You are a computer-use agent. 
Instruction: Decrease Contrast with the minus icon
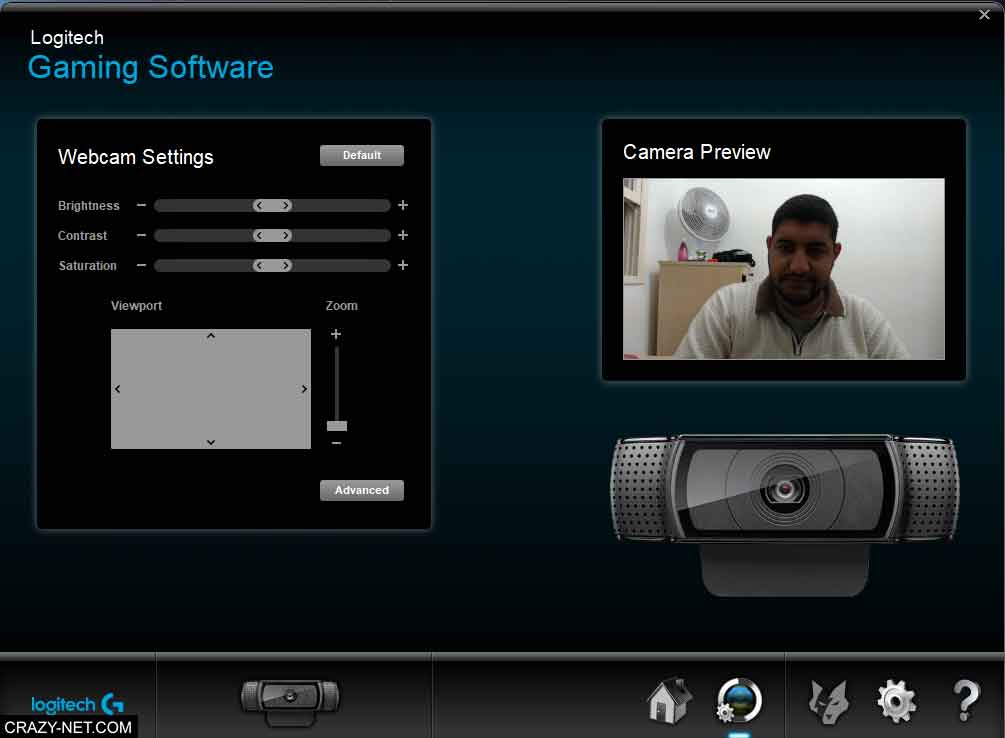click(x=141, y=235)
